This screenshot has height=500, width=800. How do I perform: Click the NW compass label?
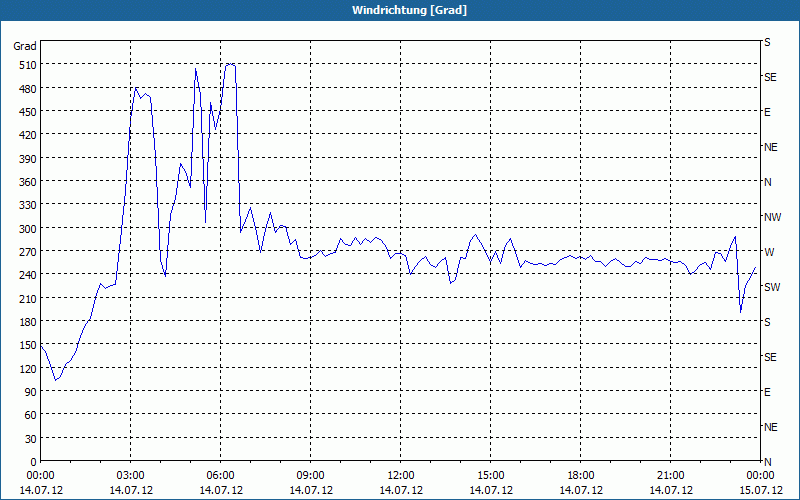772,217
